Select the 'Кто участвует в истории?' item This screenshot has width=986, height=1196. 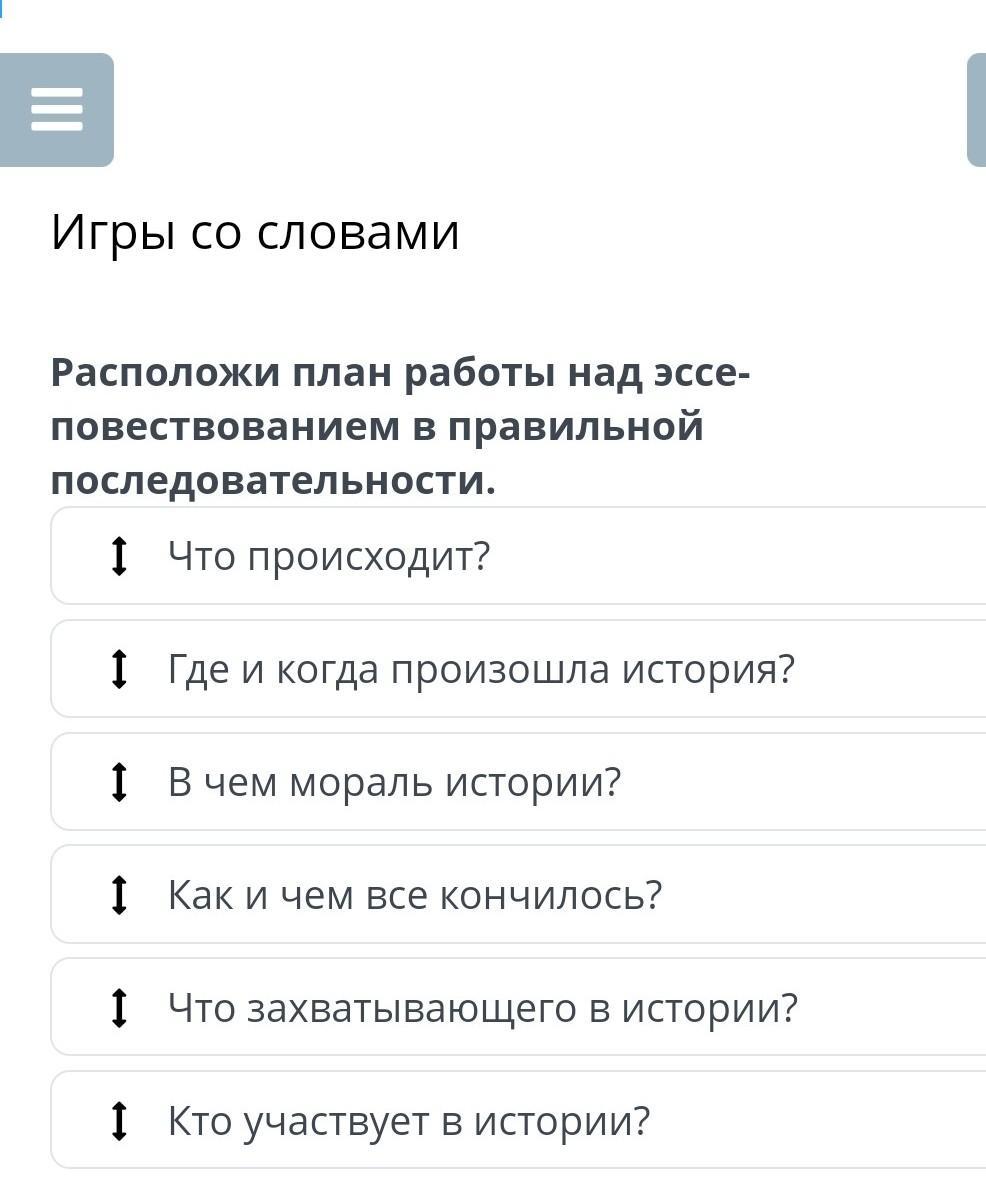[x=519, y=1120]
